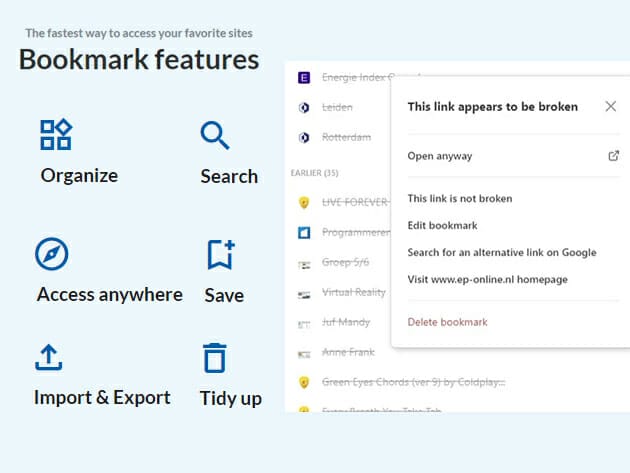Open the Rotterdam bookmark entry
Screen dimensions: 630x473
point(345,137)
